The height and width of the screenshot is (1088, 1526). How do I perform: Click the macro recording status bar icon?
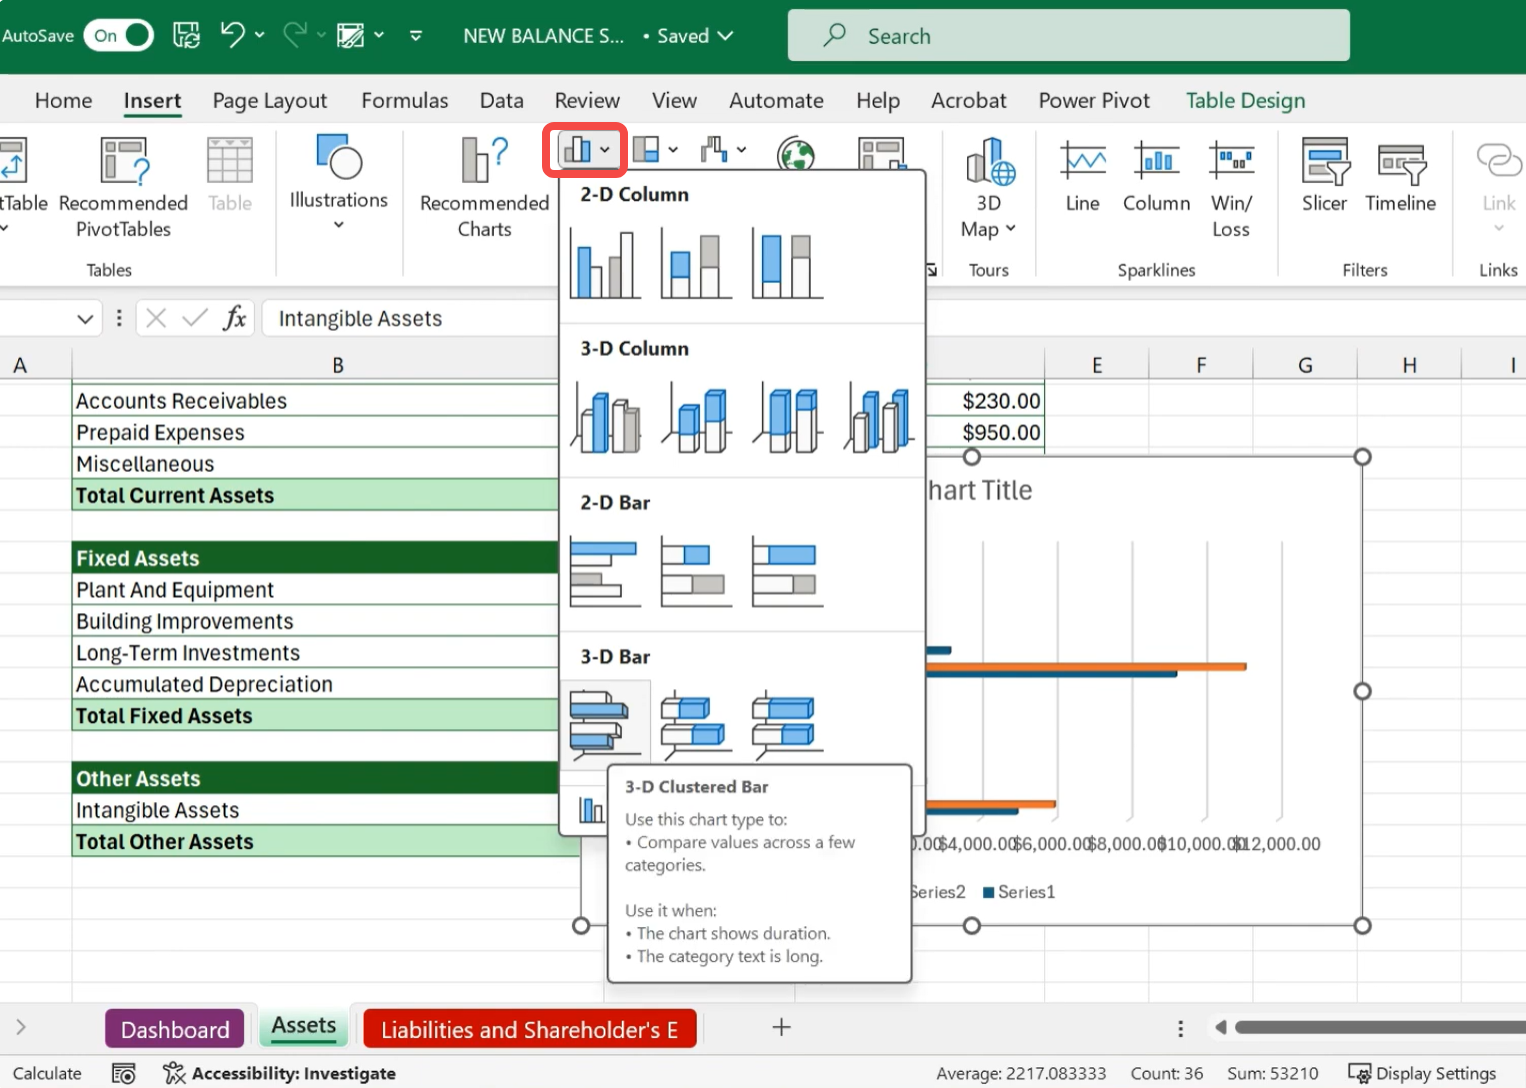click(124, 1073)
